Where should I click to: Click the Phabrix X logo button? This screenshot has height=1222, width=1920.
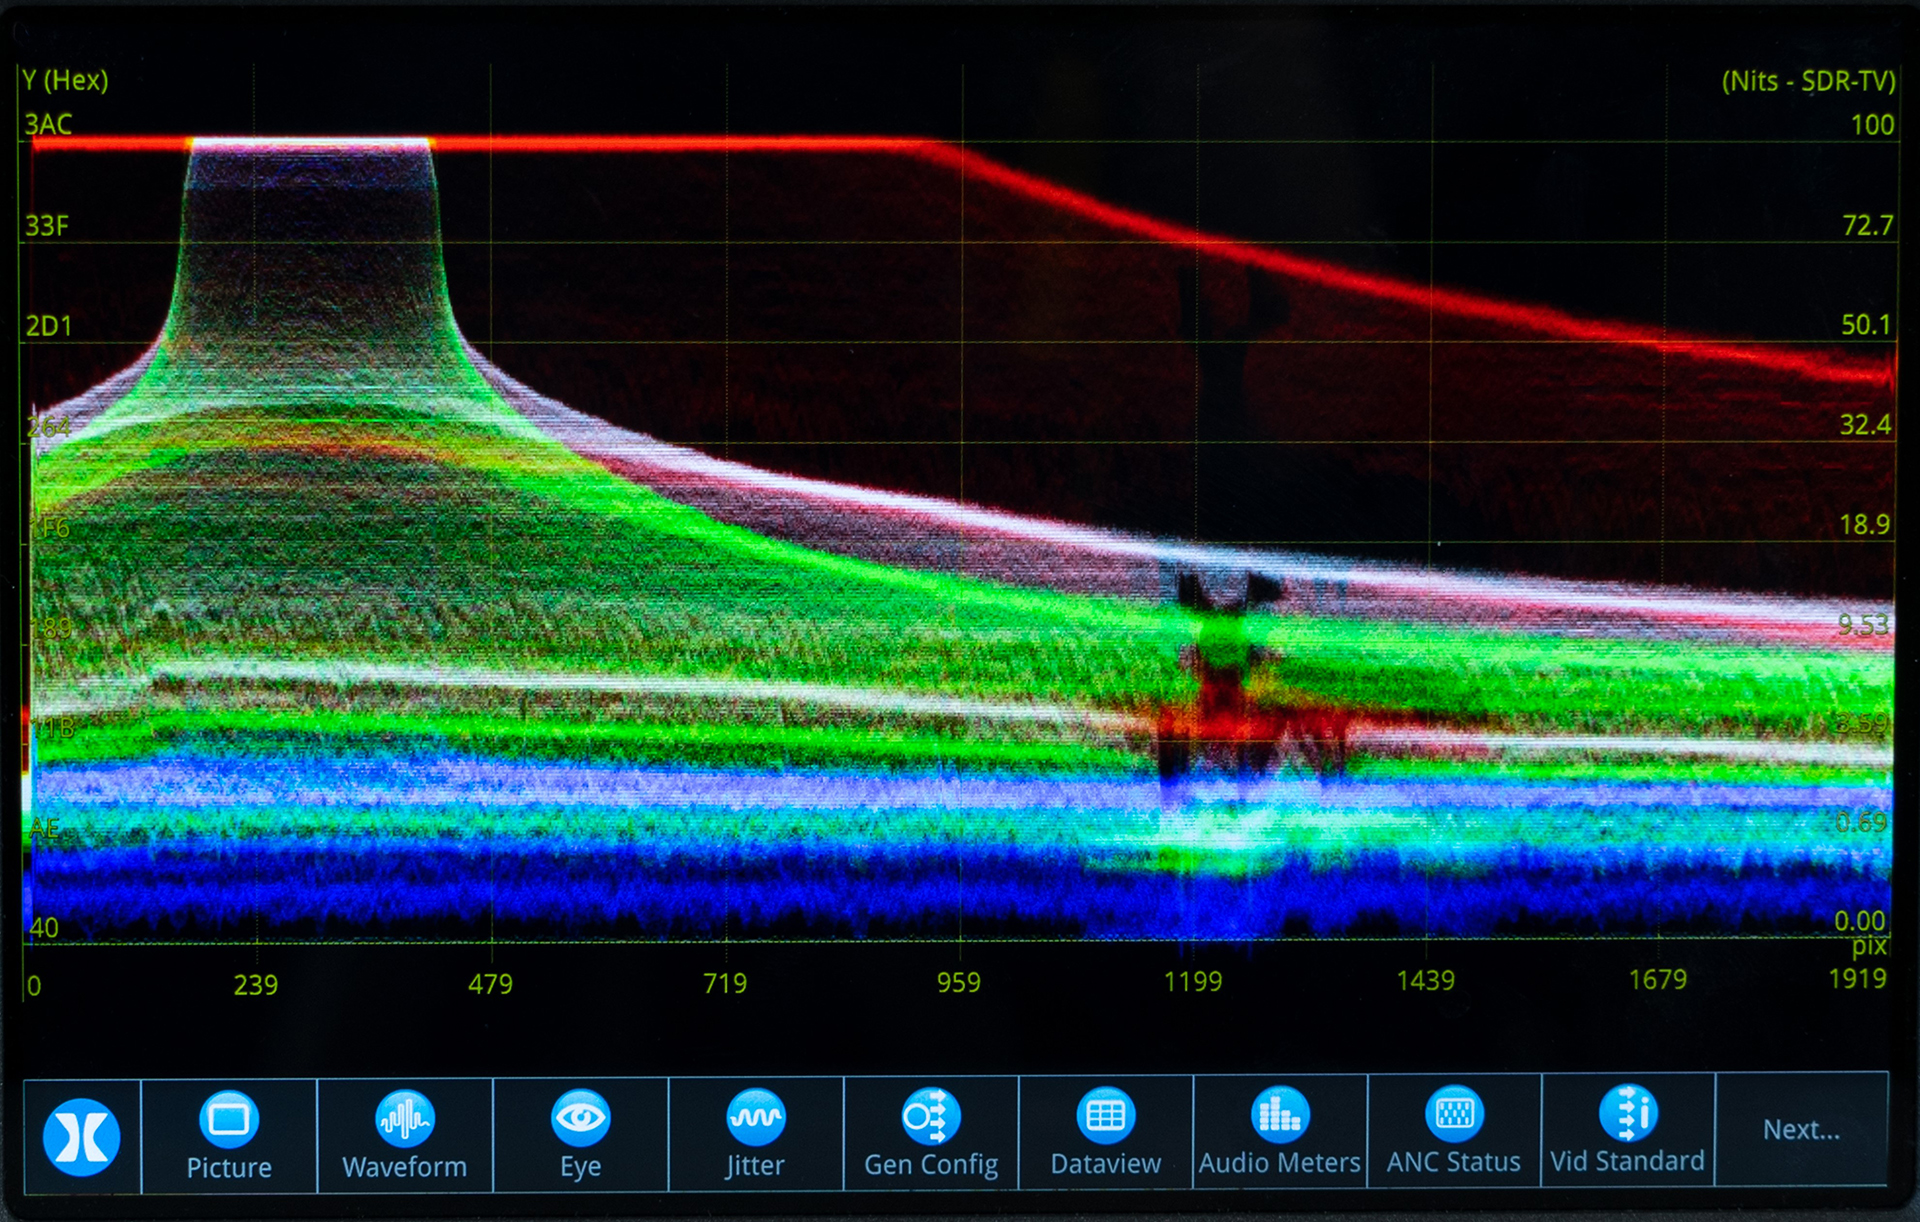coord(82,1137)
